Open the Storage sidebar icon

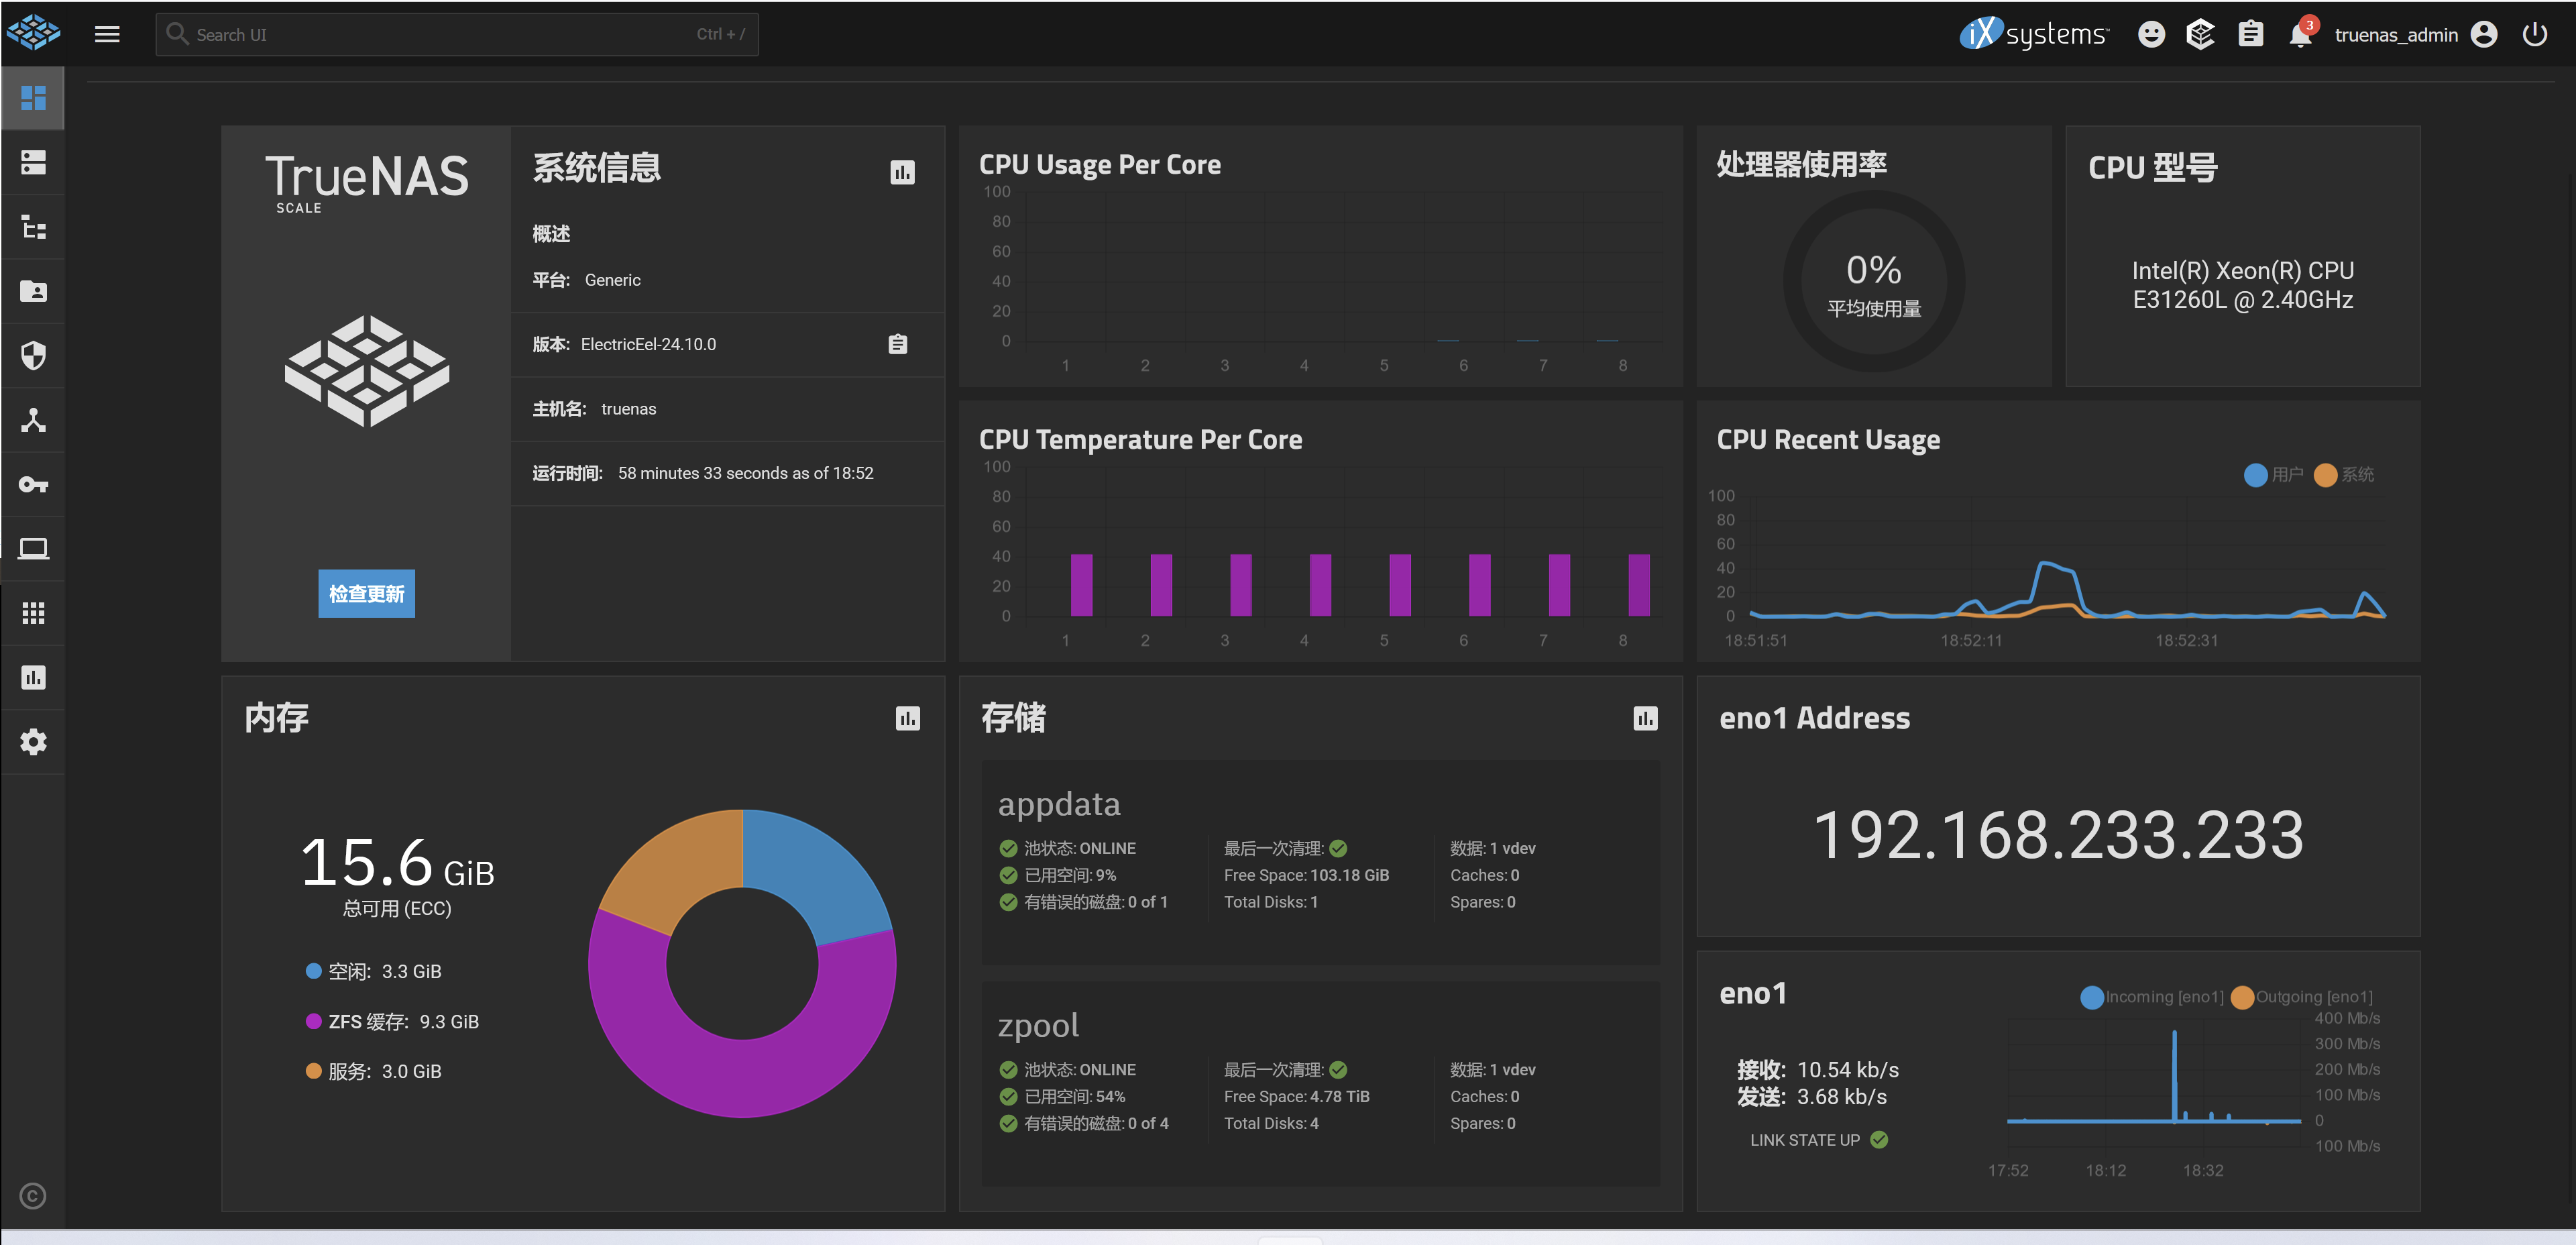click(33, 162)
